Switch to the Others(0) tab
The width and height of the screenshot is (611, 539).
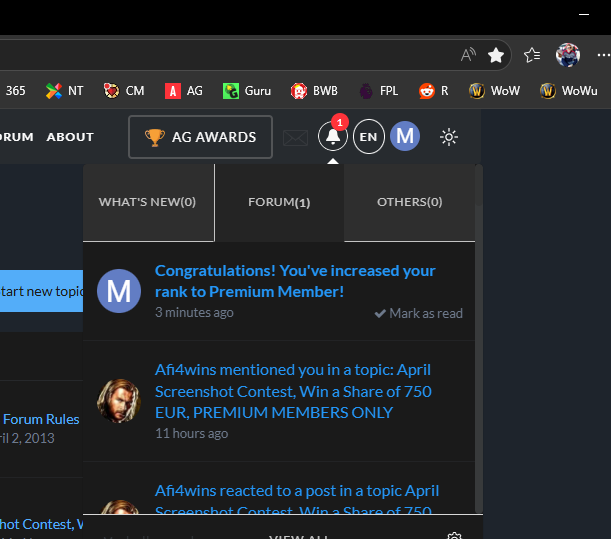(x=409, y=202)
